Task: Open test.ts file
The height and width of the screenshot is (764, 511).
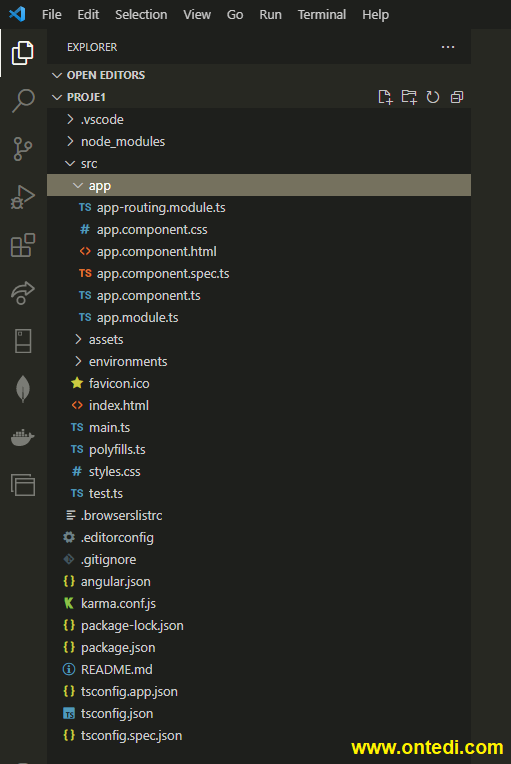Action: [259, 493]
